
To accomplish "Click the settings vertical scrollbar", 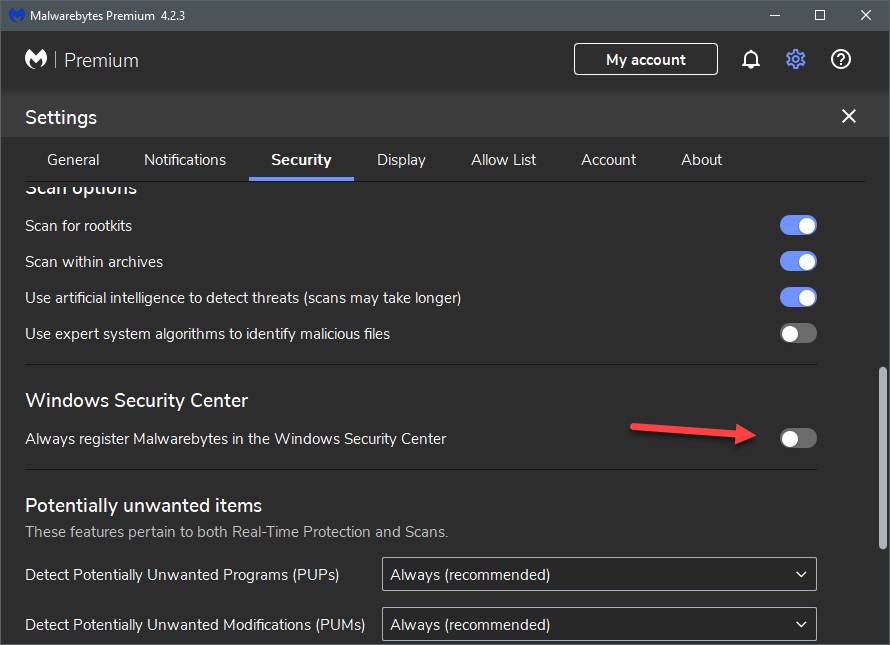I will tap(883, 458).
